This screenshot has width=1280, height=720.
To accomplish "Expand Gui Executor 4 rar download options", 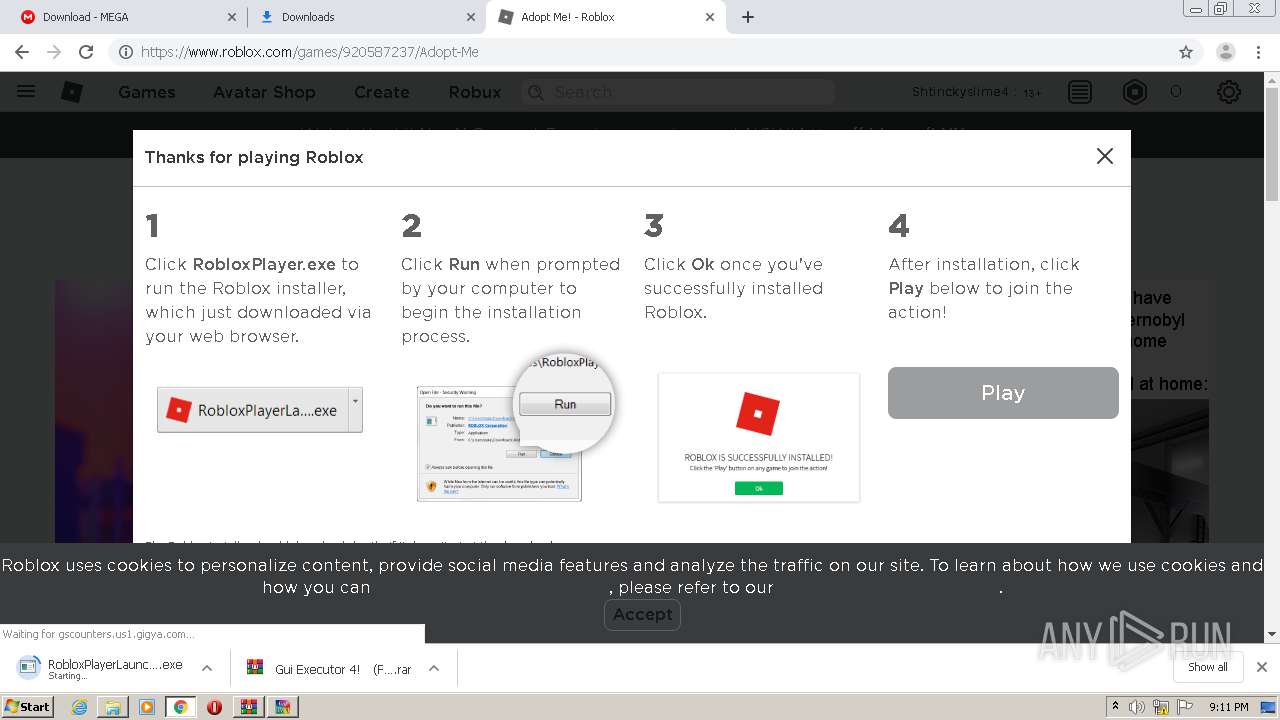I will point(434,668).
